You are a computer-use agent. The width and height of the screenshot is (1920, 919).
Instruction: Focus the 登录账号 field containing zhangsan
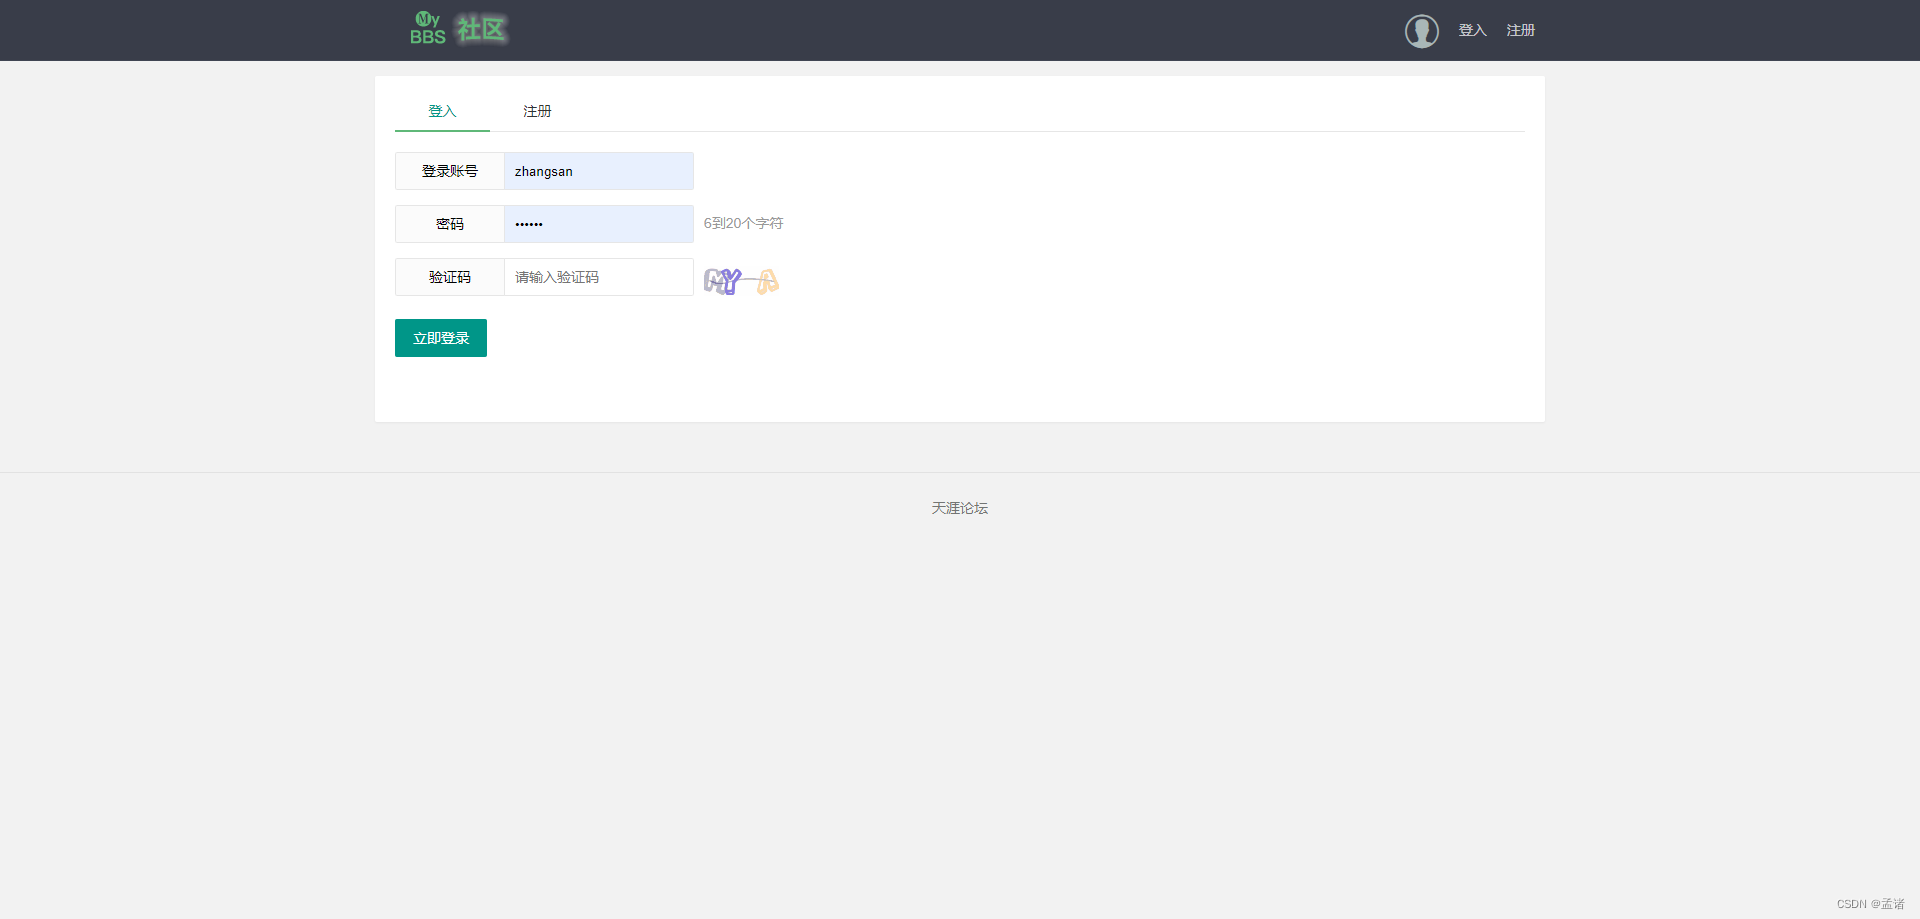[x=598, y=171]
